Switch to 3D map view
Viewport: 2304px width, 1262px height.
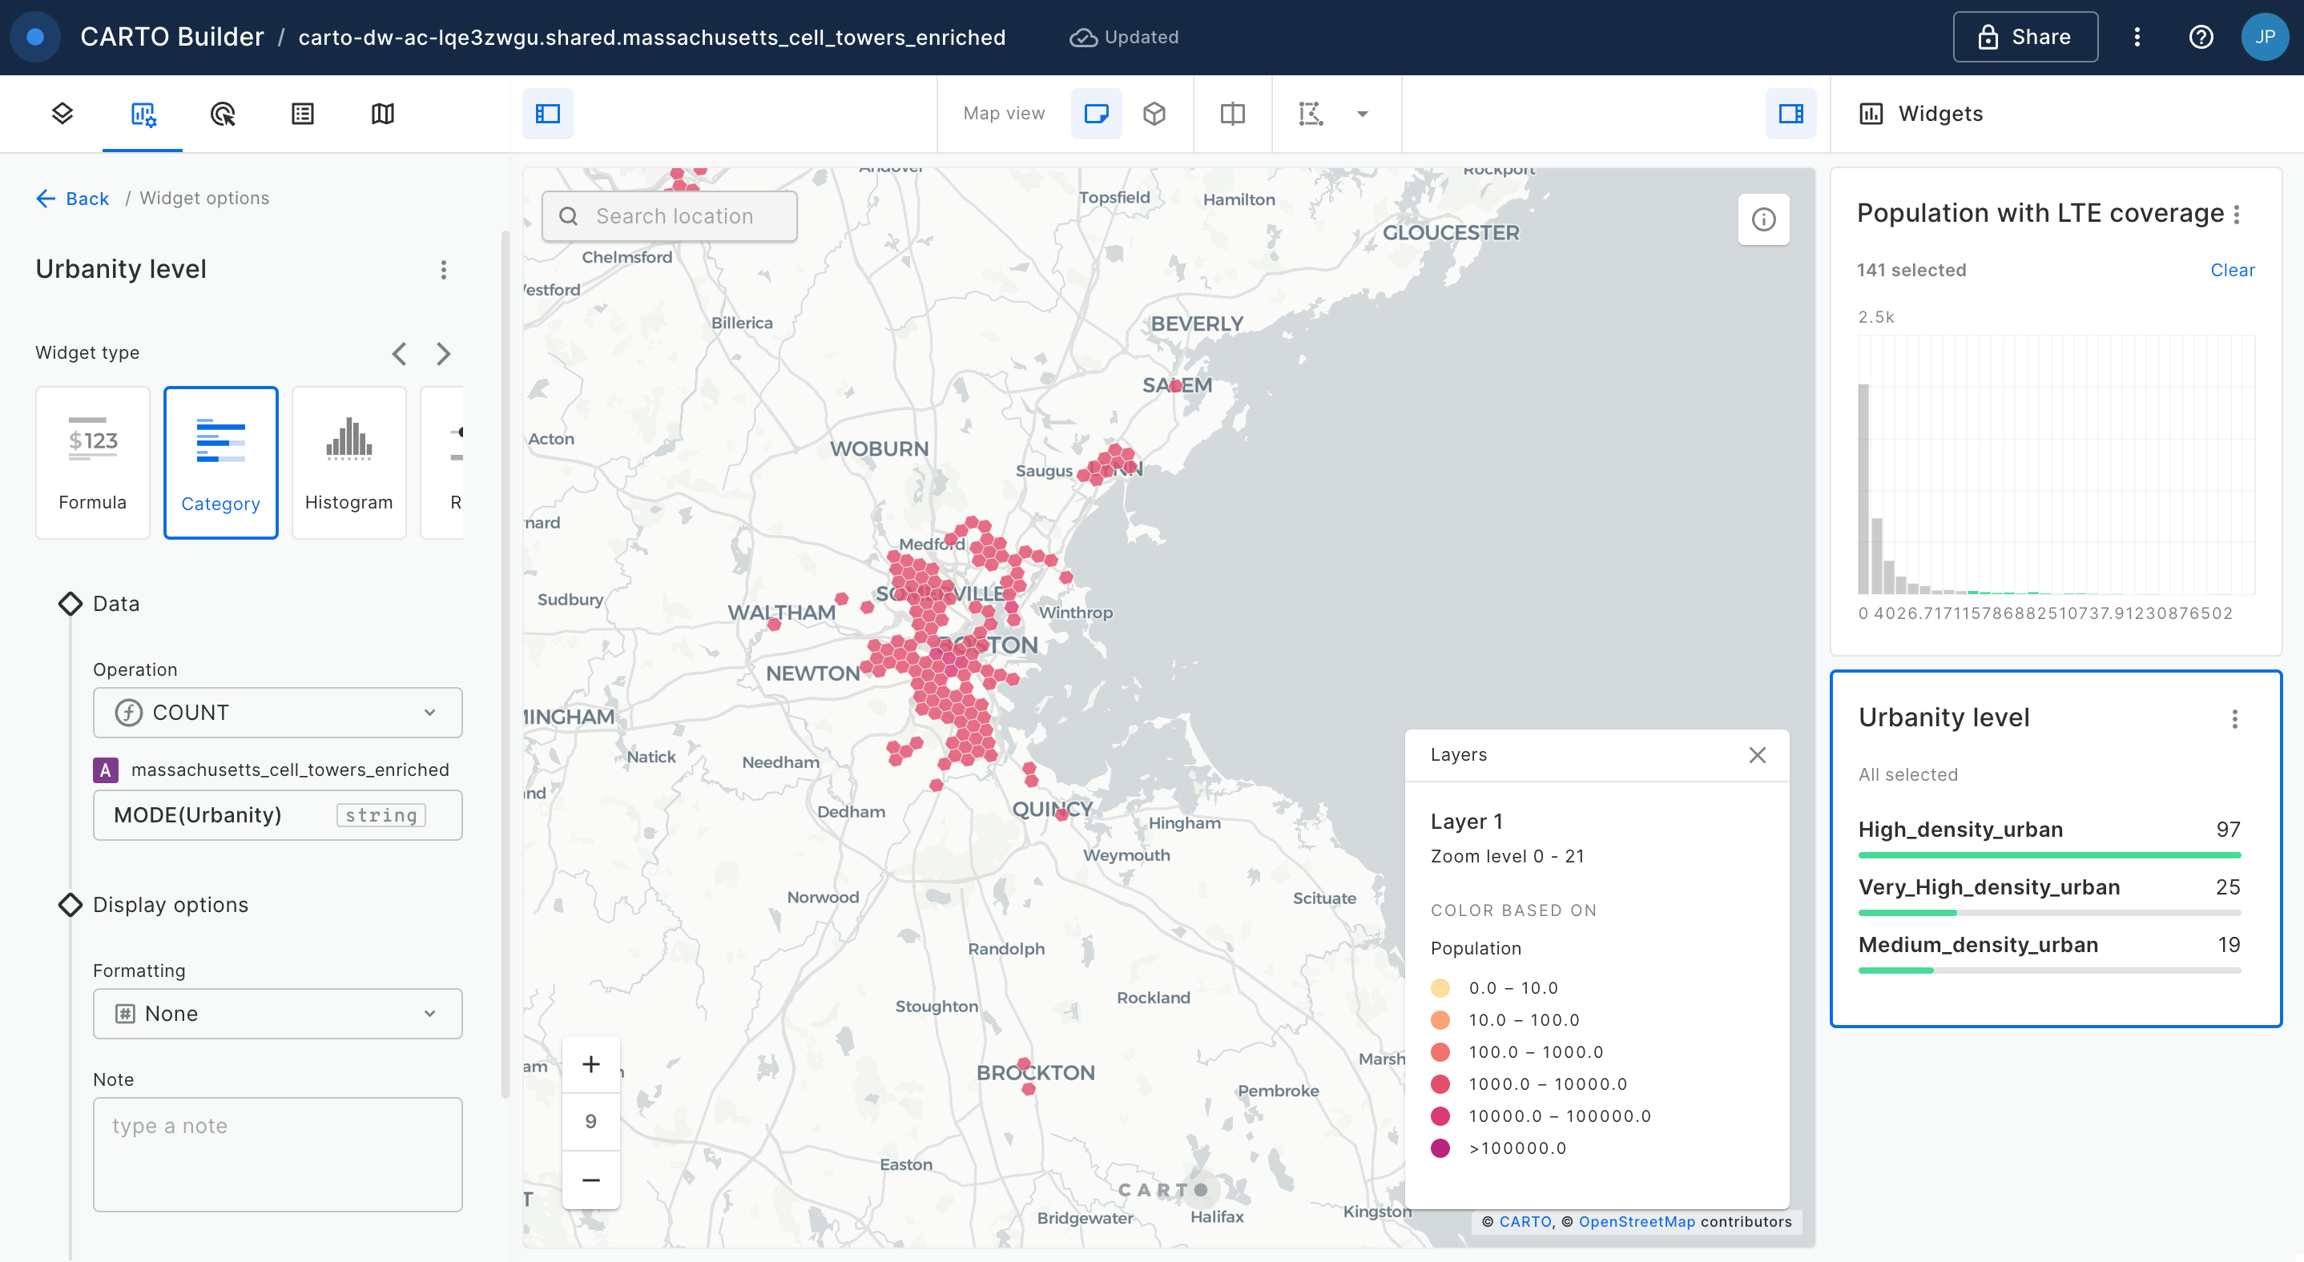pyautogui.click(x=1154, y=113)
